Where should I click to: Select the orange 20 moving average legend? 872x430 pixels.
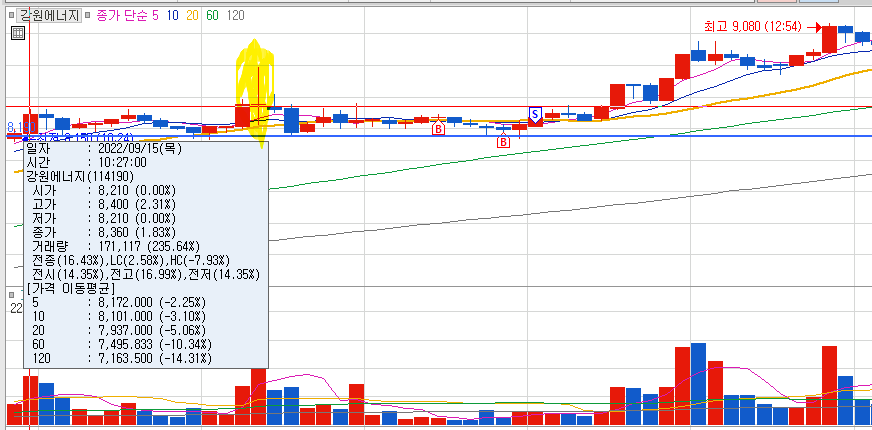(x=192, y=16)
